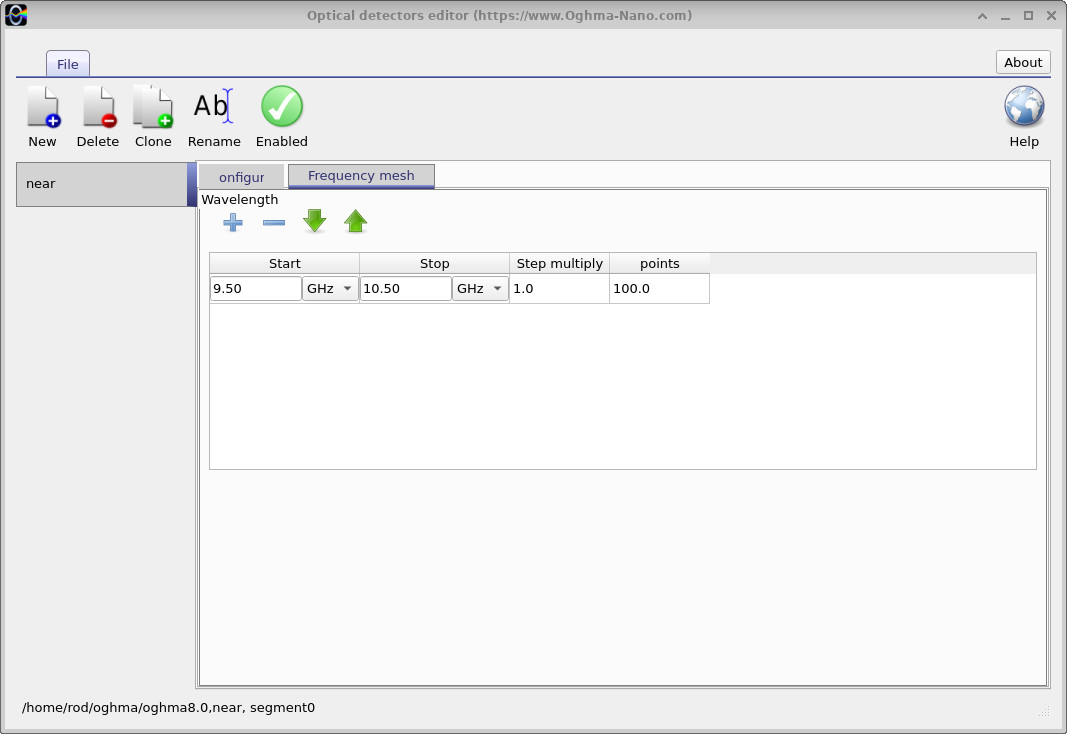Click the Step multiply cell 1.0
Screen dimensions: 1067x734
pyautogui.click(x=559, y=288)
